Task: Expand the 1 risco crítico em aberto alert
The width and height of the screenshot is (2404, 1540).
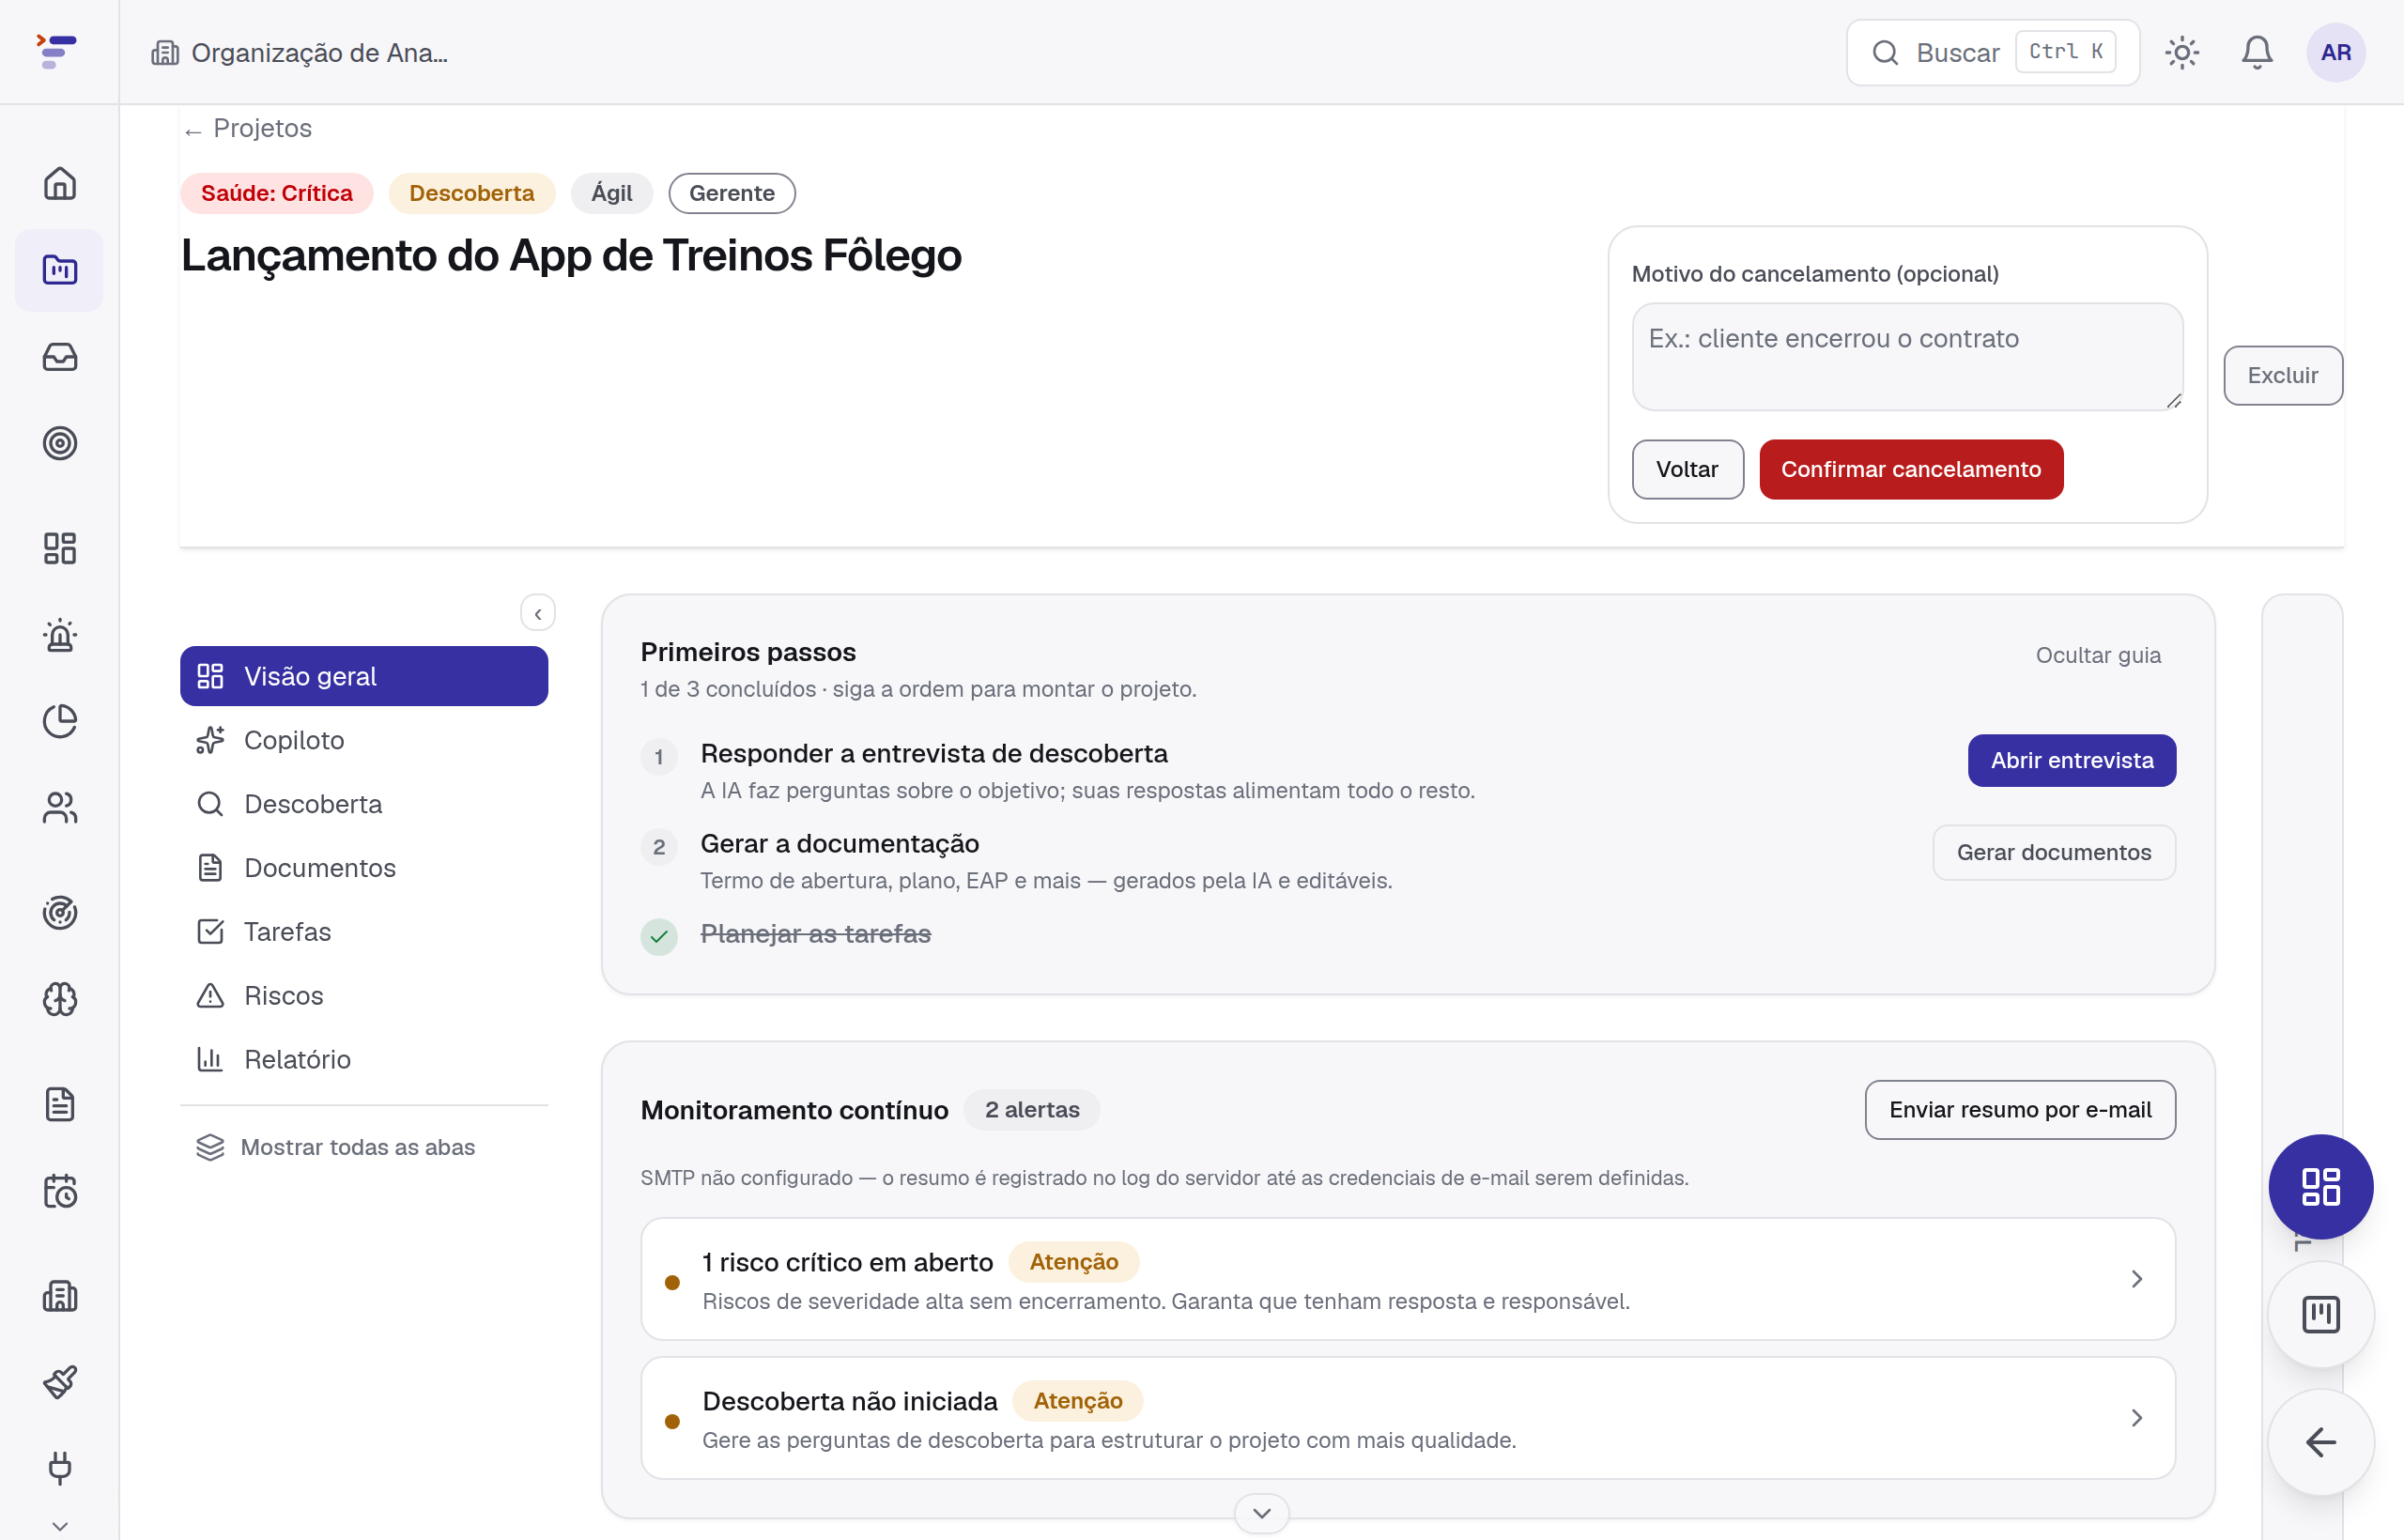Action: (x=1408, y=1279)
